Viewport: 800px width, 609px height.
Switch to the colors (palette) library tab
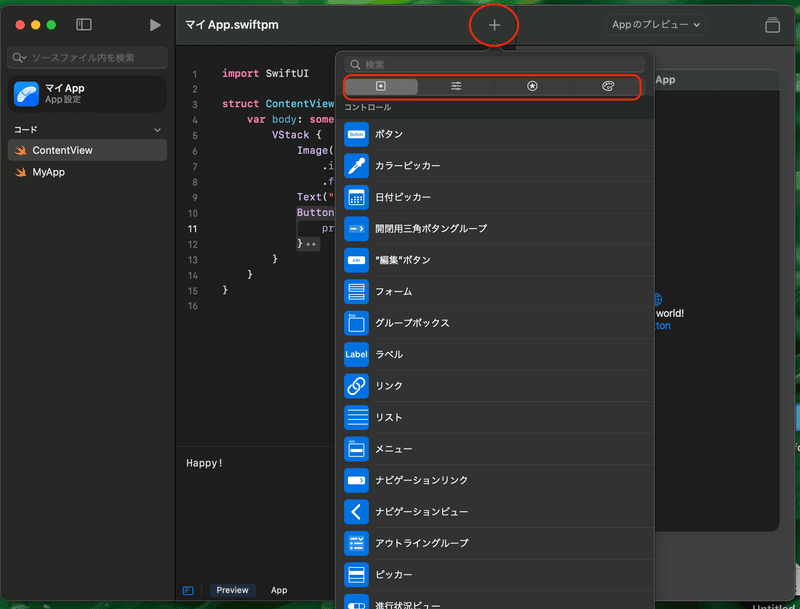pyautogui.click(x=608, y=86)
